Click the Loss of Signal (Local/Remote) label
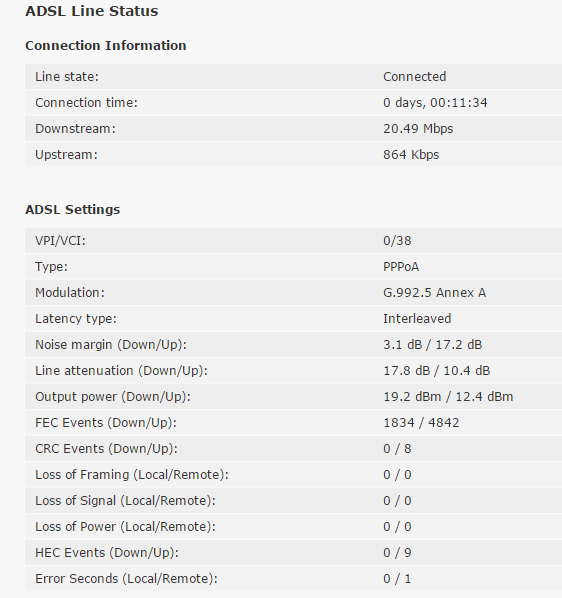This screenshot has width=562, height=598. (125, 501)
